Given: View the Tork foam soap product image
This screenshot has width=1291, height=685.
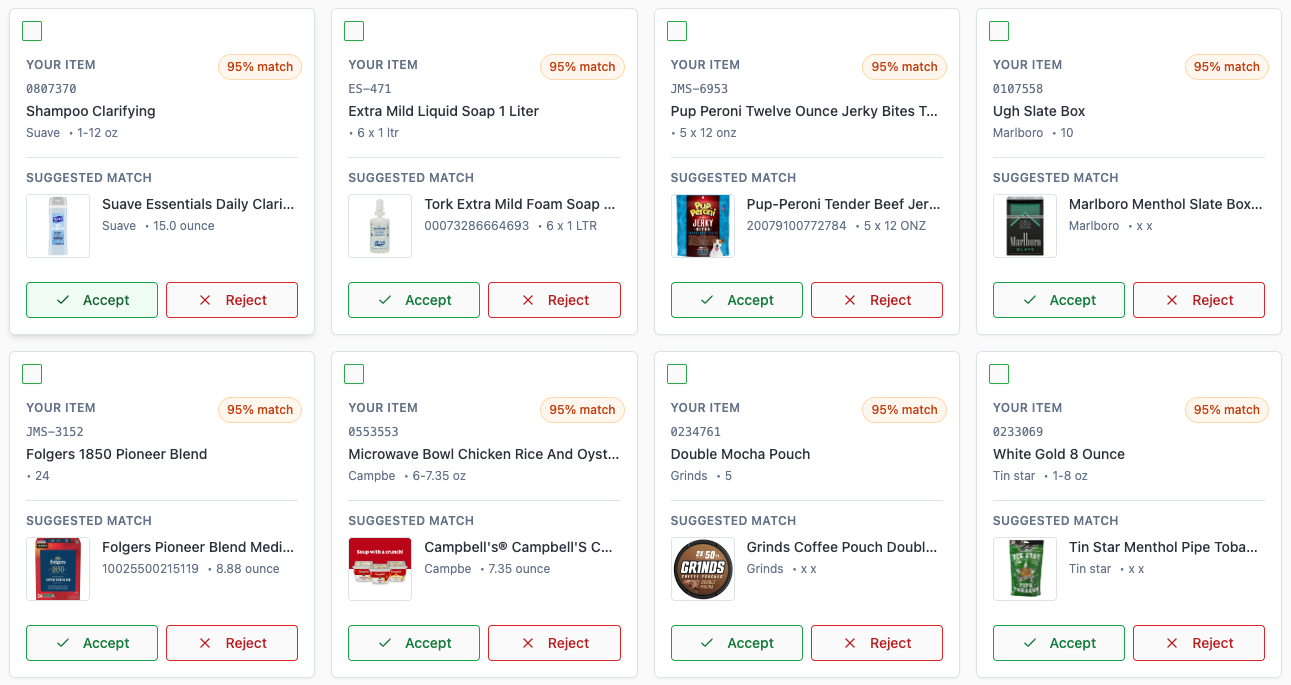Looking at the screenshot, I should (x=380, y=226).
